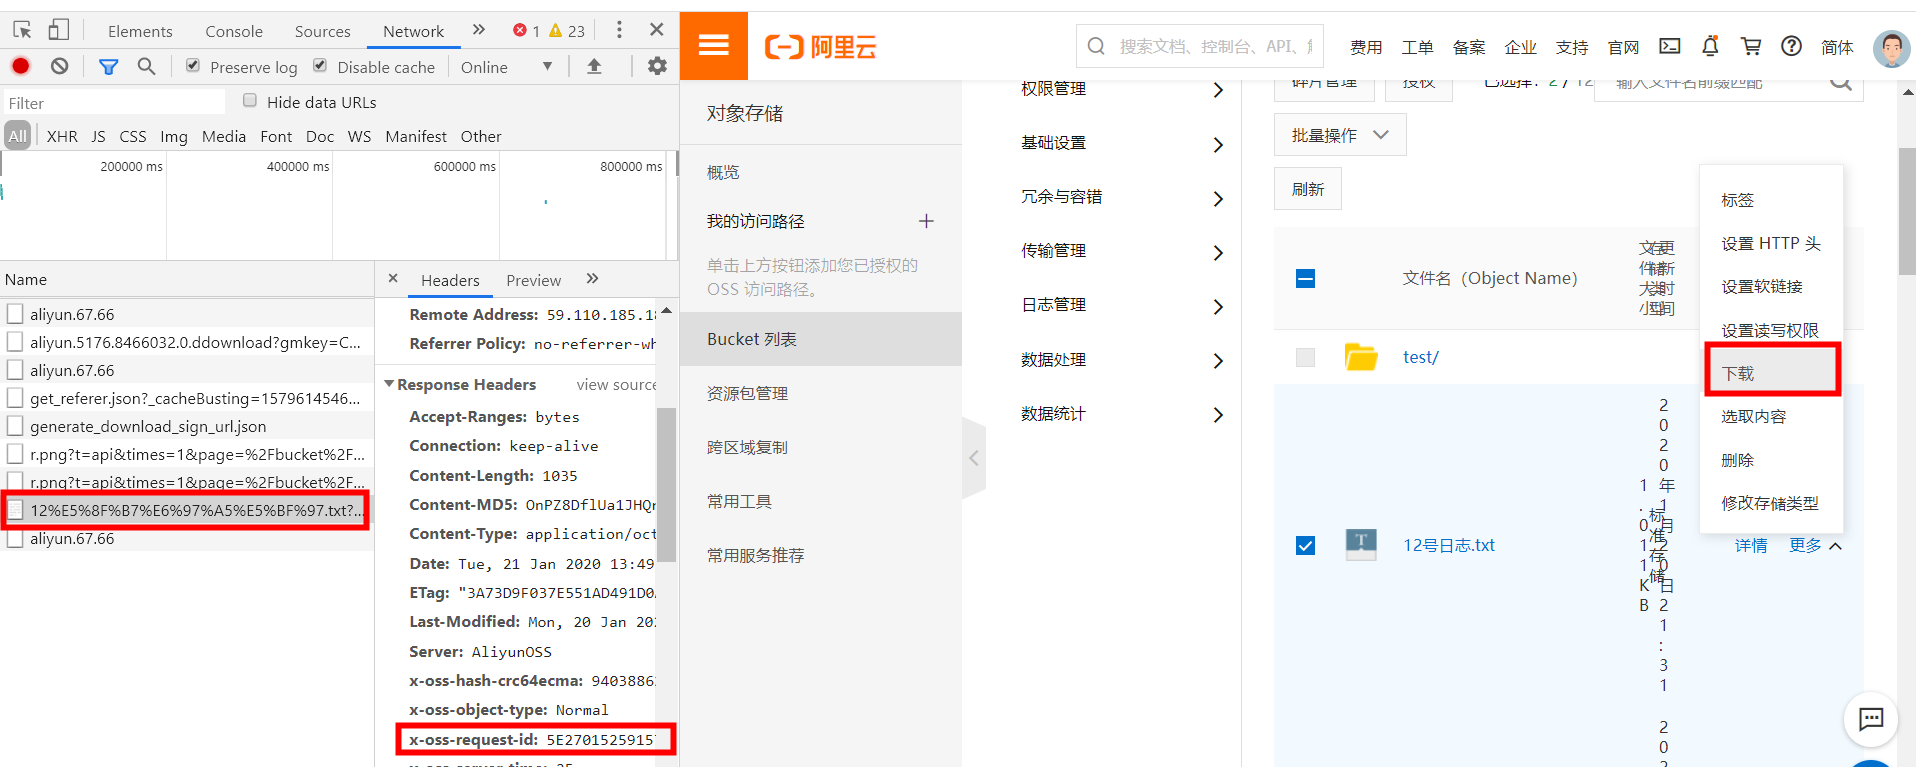Open the test/ folder link
1916x767 pixels.
point(1420,357)
